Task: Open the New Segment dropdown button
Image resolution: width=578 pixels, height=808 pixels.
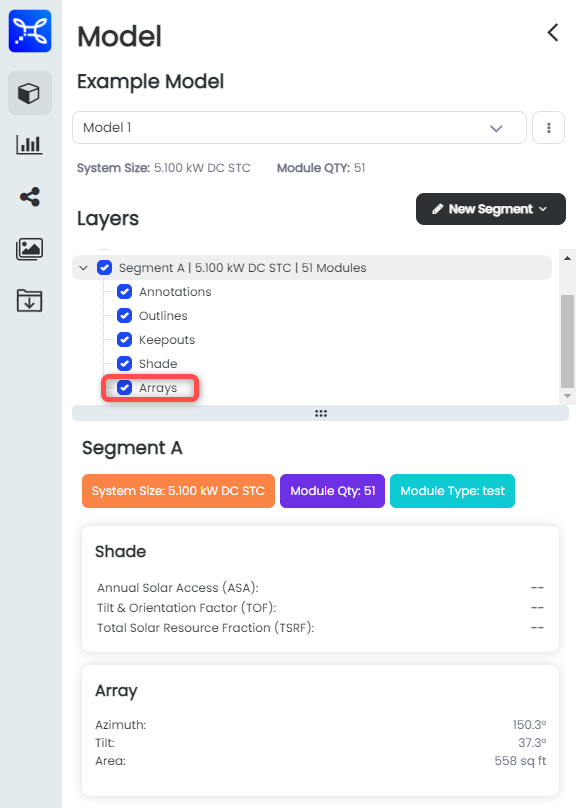Action: point(490,209)
